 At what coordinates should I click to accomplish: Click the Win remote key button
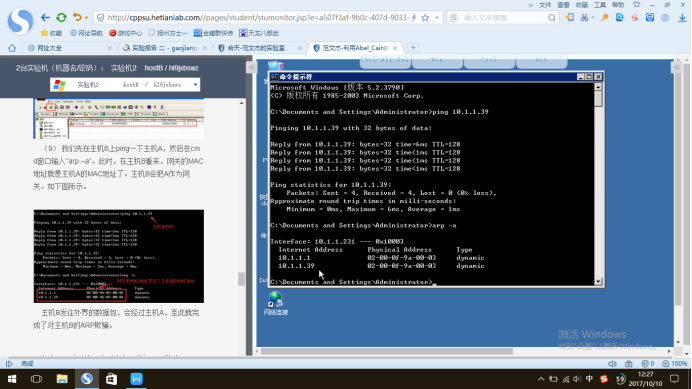437,61
